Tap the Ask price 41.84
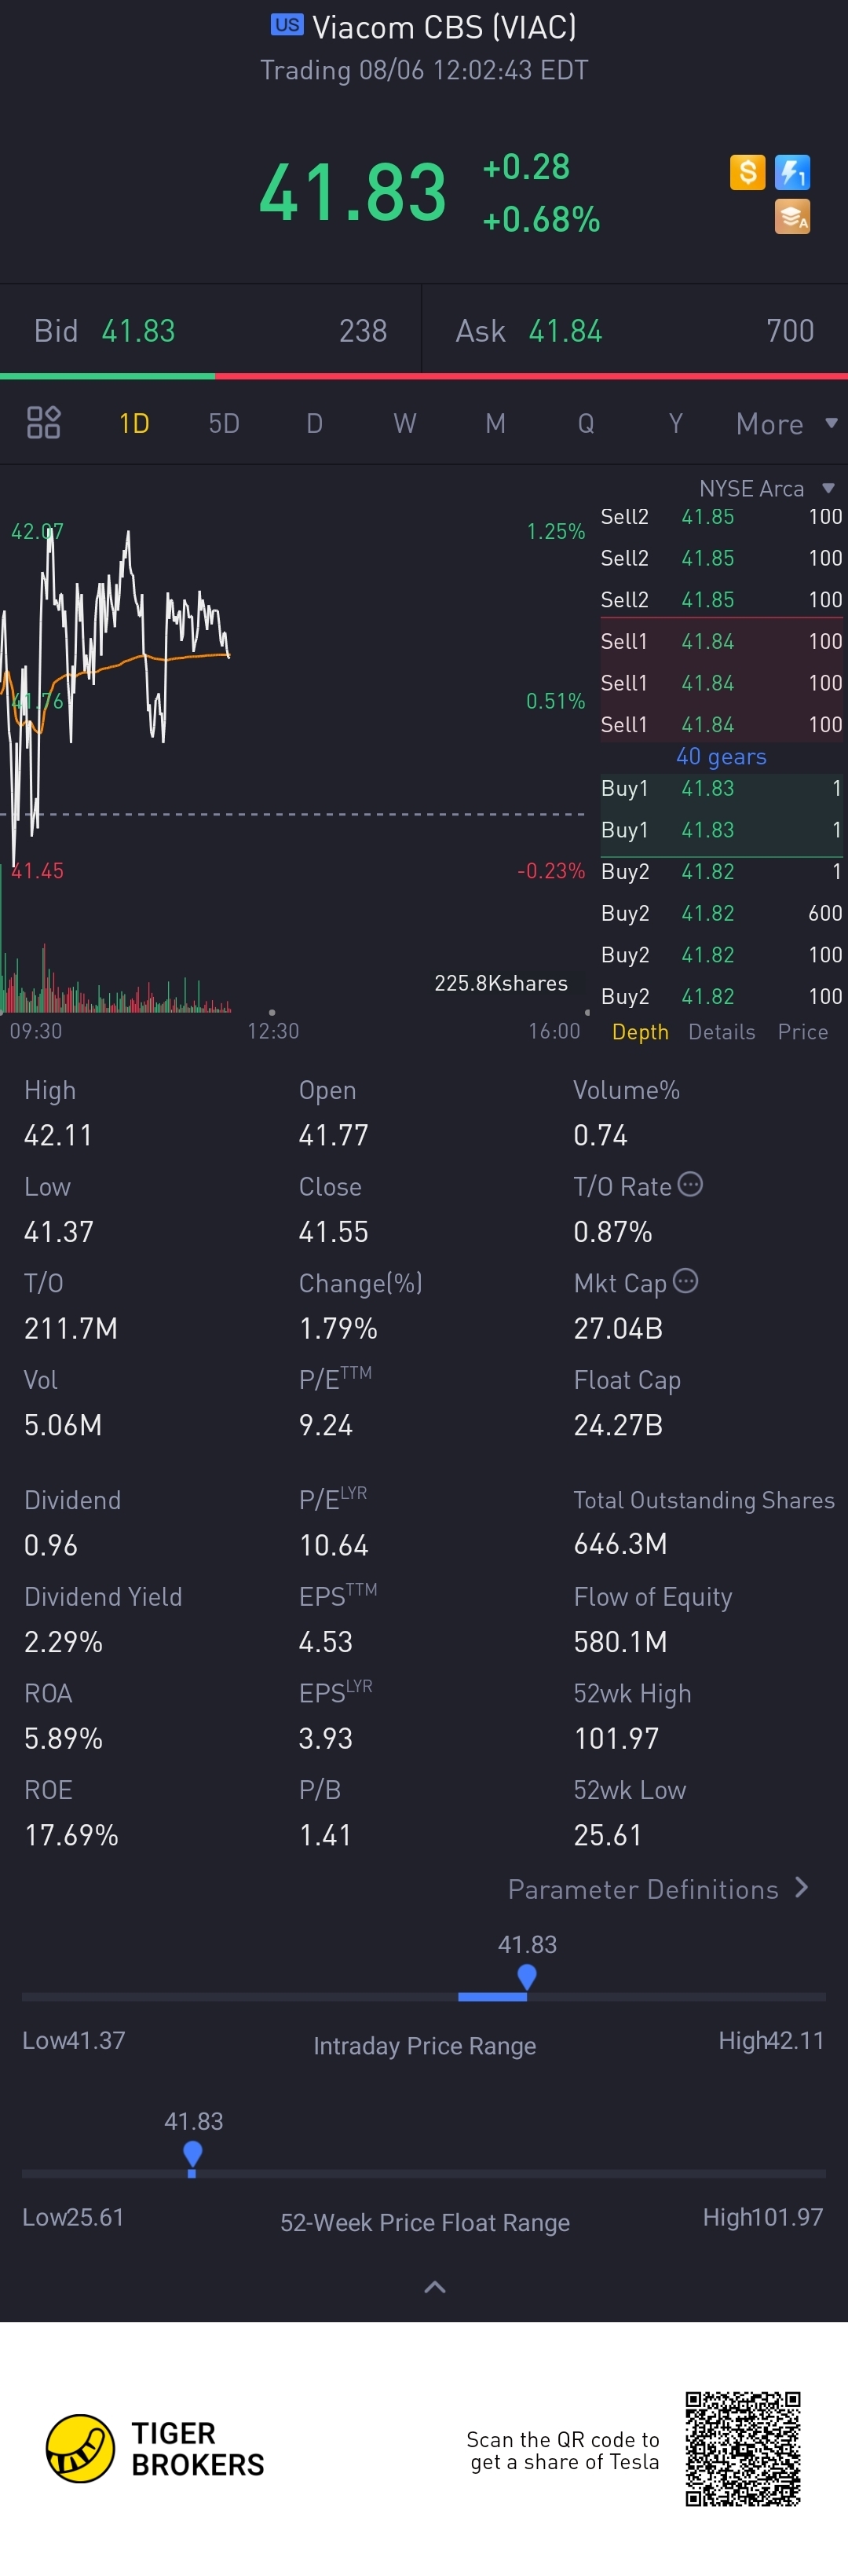This screenshot has height=2576, width=848. point(565,331)
